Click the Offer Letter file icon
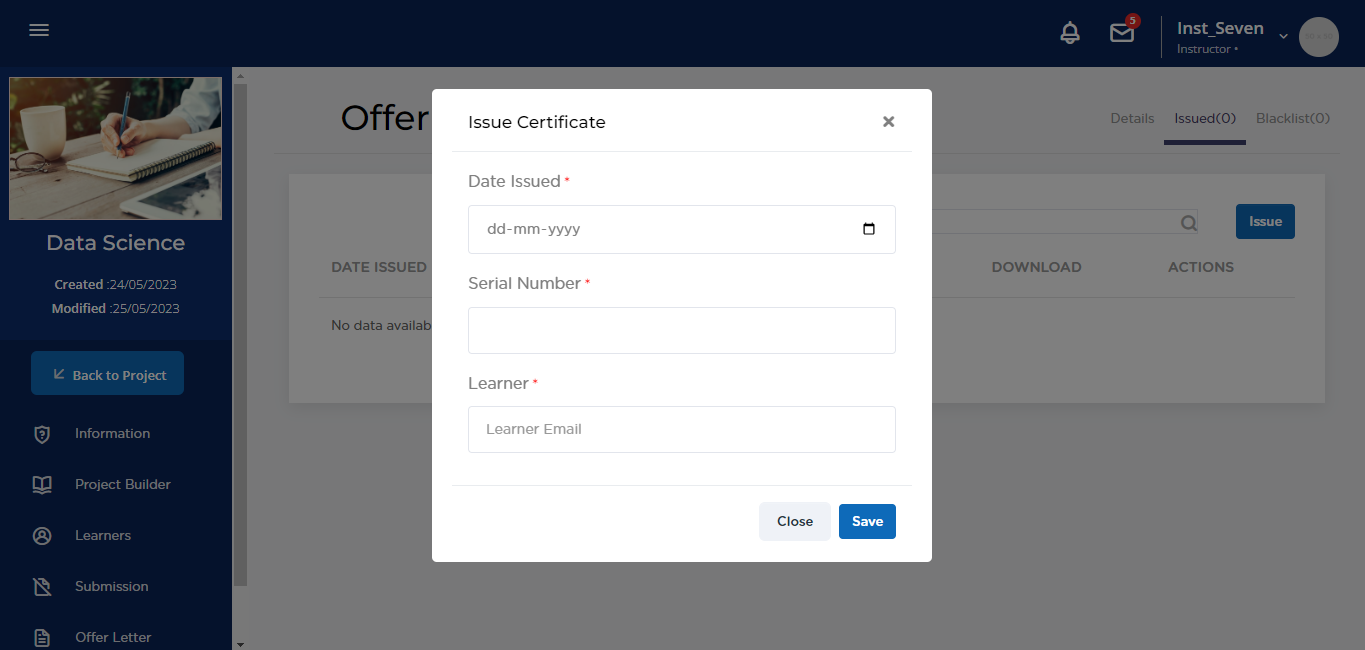The image size is (1365, 650). [x=42, y=637]
